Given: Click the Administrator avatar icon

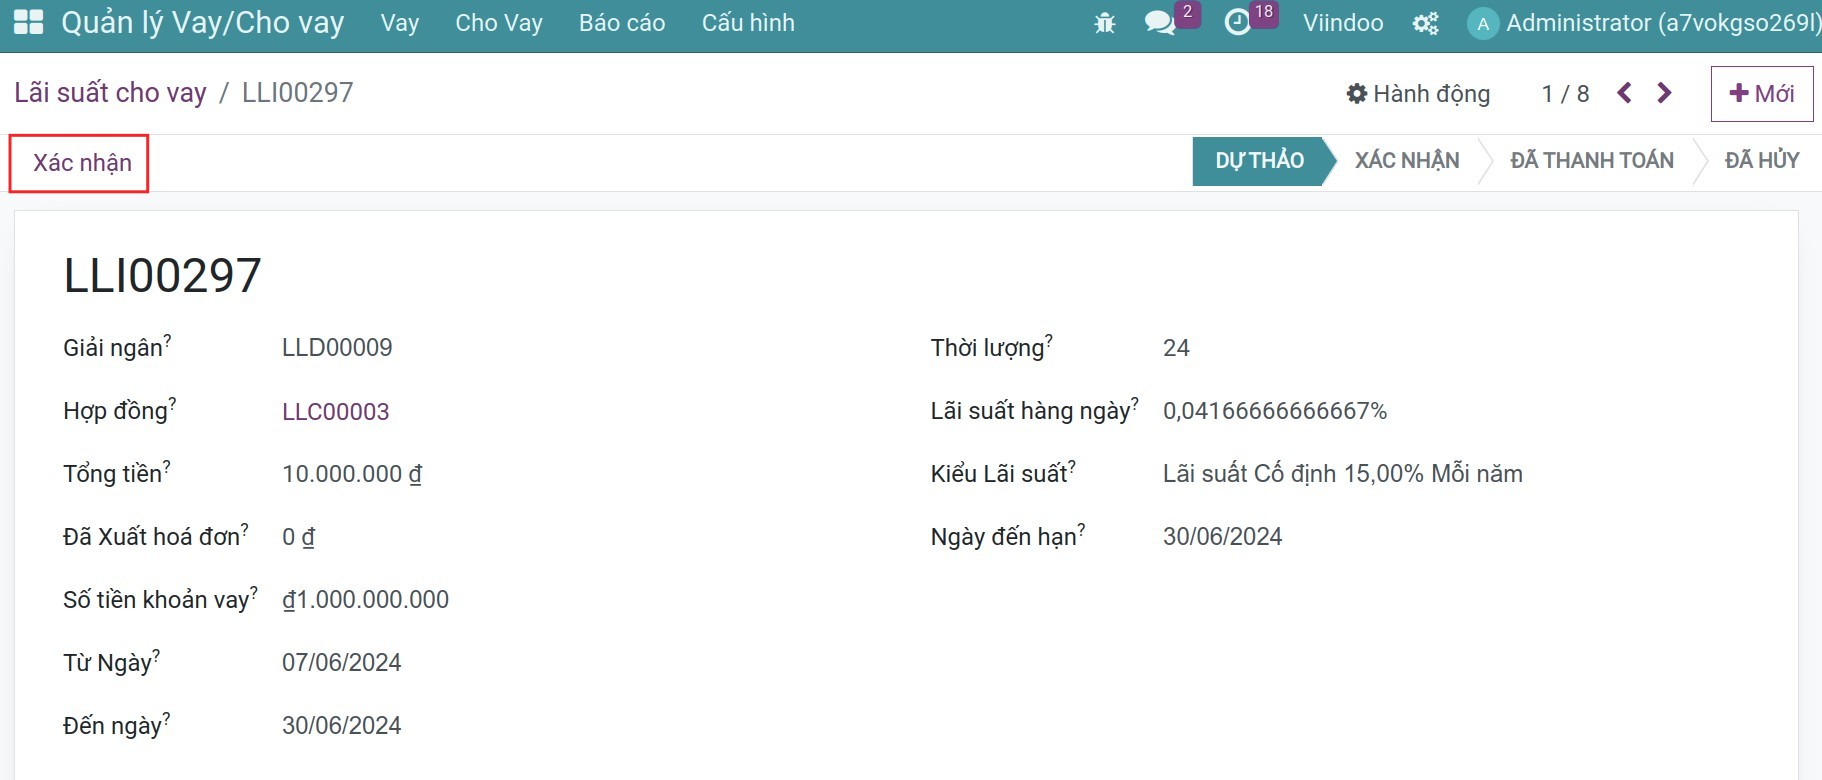Looking at the screenshot, I should point(1482,23).
